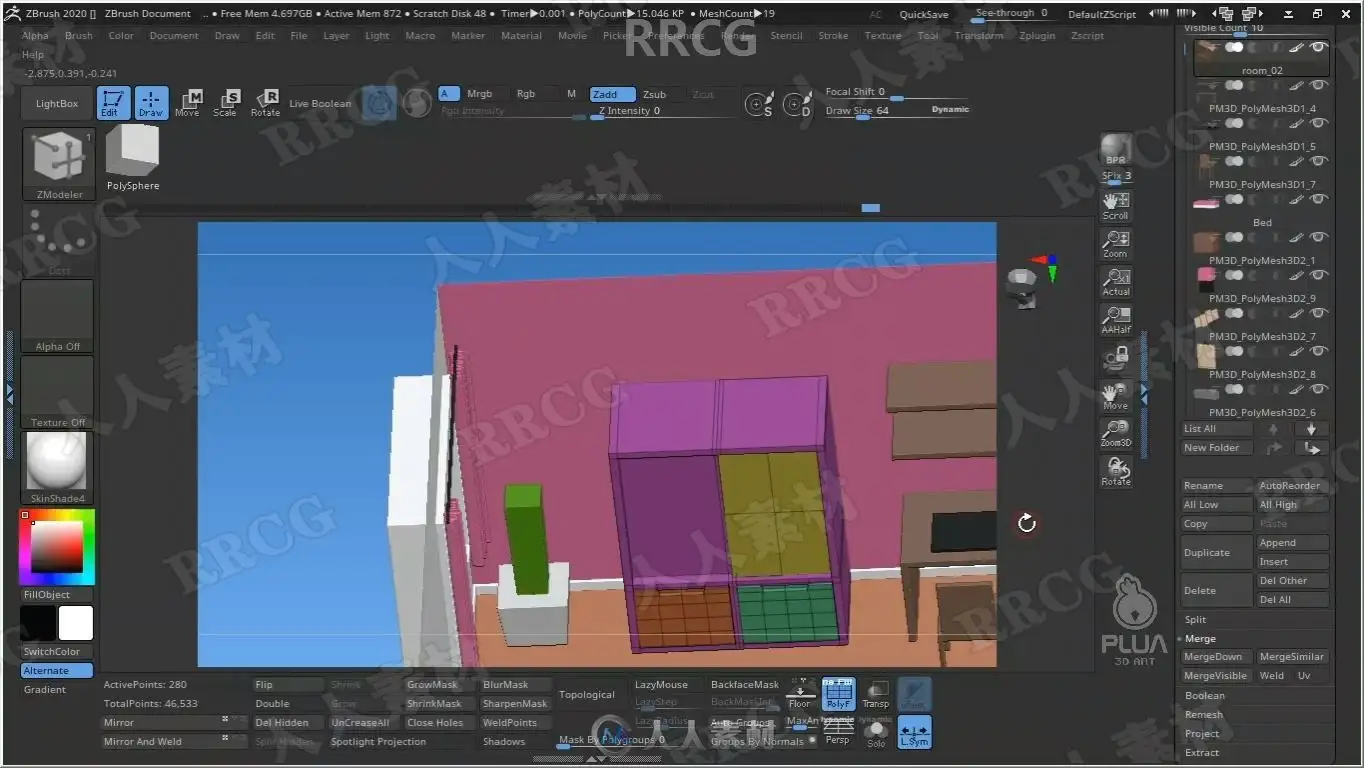Toggle the Alternate color button
Viewport: 1364px width, 768px height.
(58, 671)
